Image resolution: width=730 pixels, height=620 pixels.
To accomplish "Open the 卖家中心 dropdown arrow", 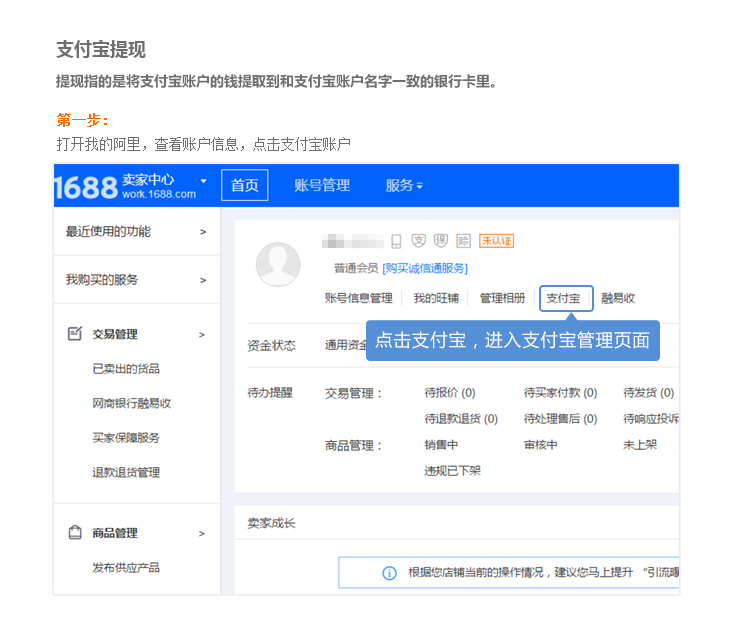I will [x=203, y=181].
